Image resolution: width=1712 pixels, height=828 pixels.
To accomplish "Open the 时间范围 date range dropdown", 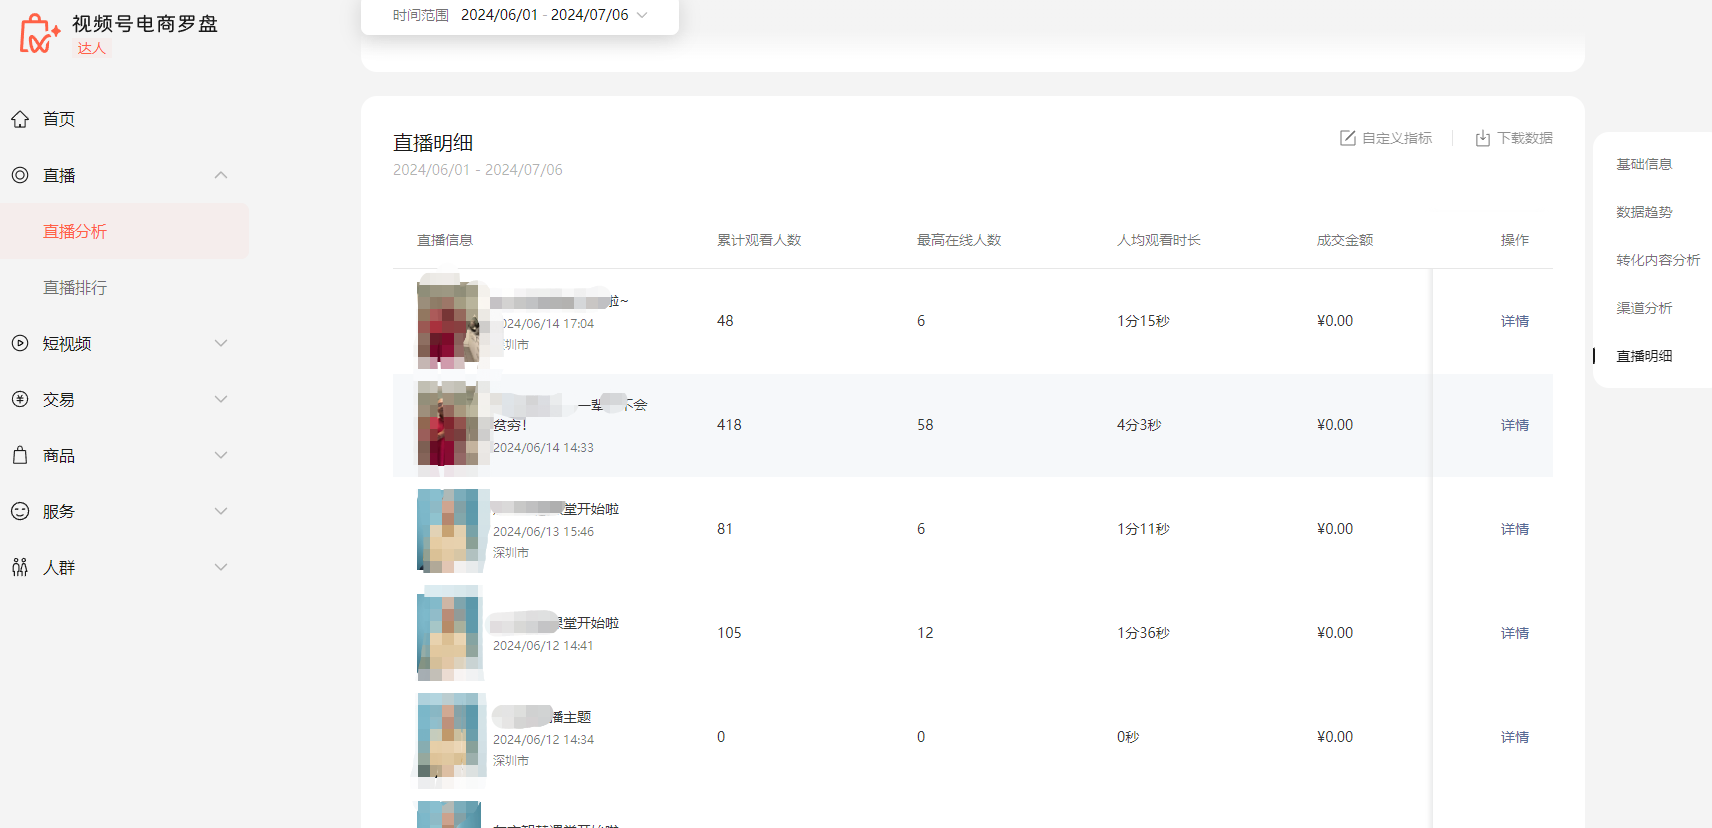I will pyautogui.click(x=520, y=15).
